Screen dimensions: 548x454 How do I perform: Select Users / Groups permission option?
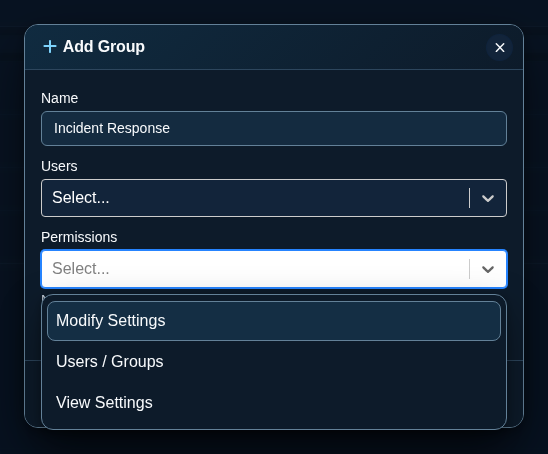click(274, 361)
